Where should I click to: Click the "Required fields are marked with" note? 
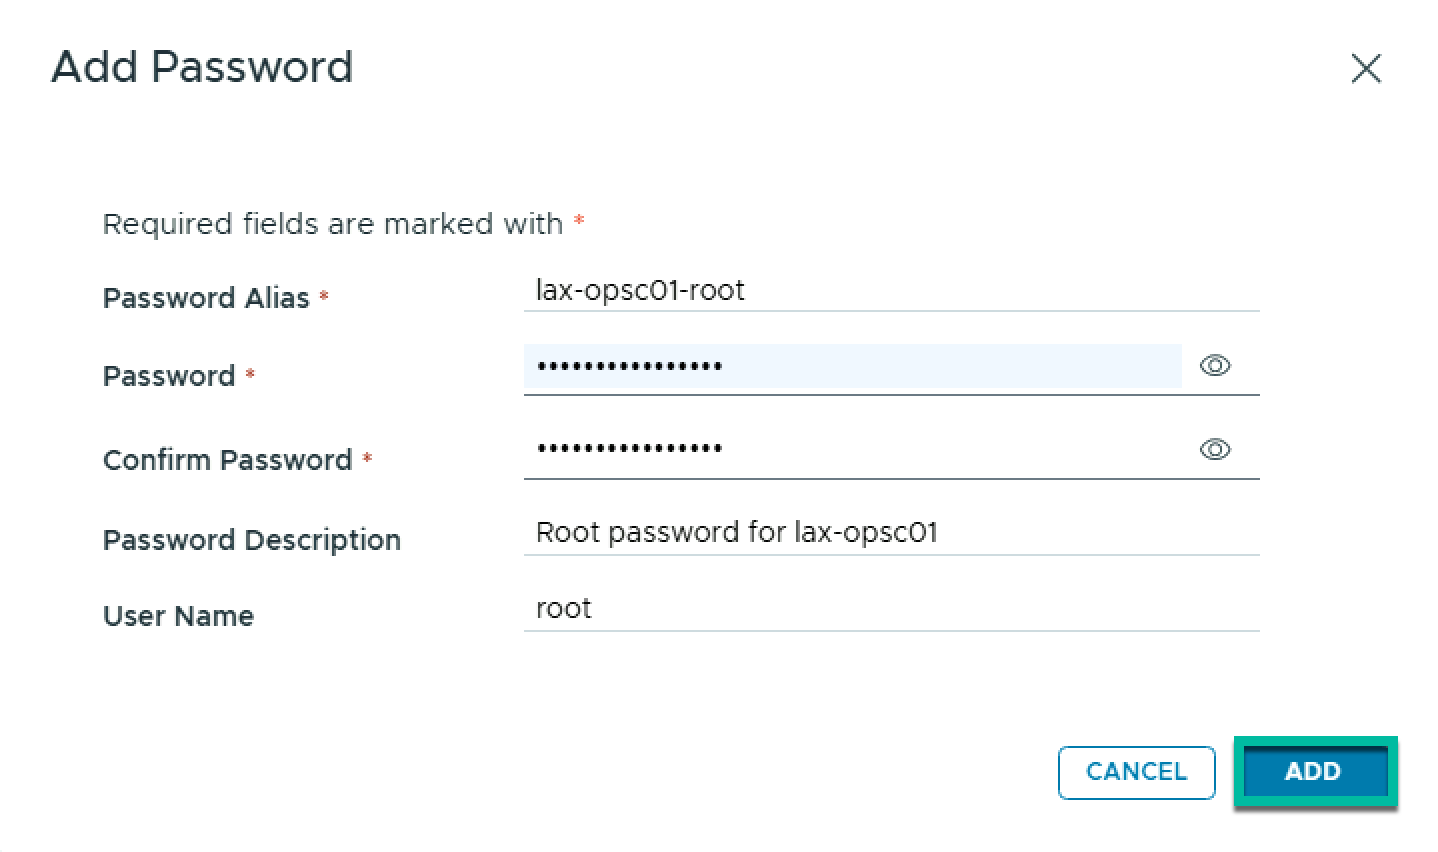coord(332,224)
